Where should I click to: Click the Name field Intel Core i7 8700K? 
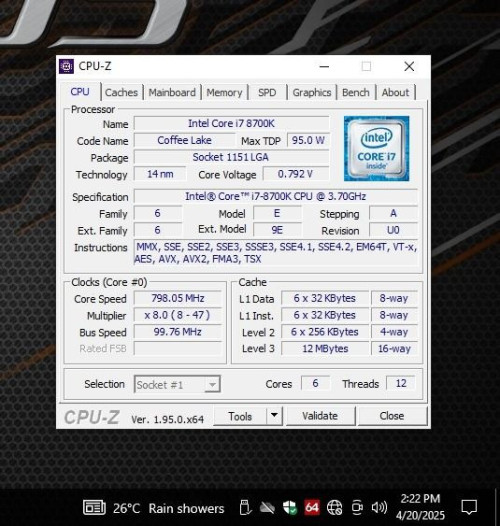(232, 123)
